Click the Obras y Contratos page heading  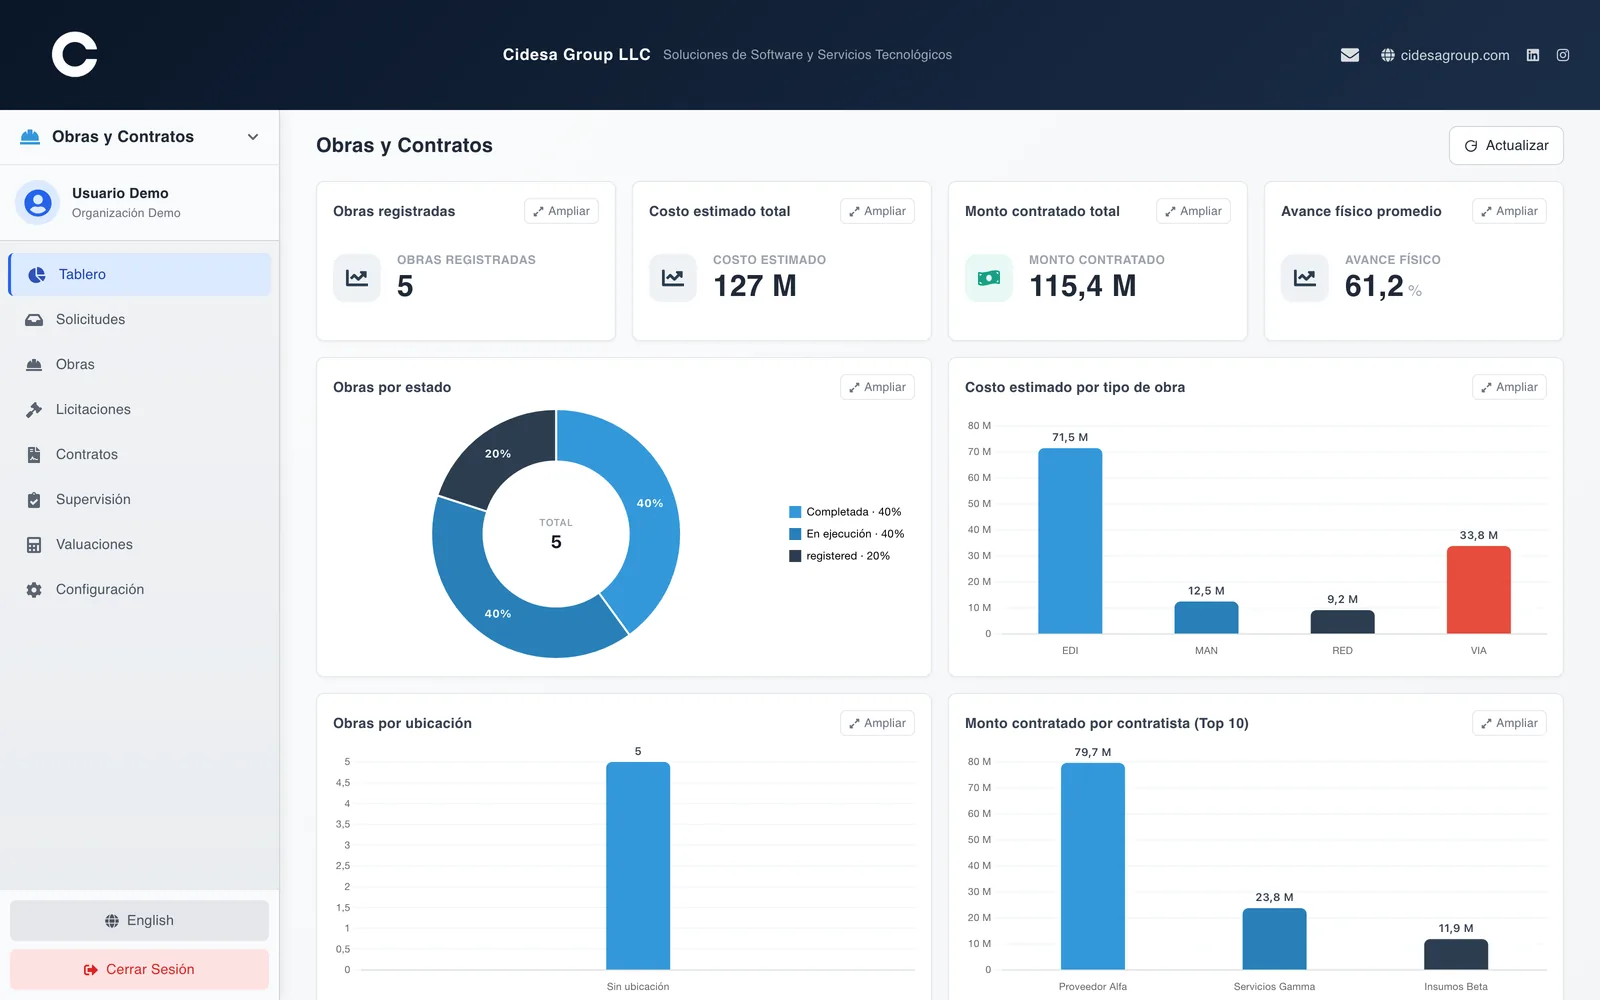[x=404, y=145]
